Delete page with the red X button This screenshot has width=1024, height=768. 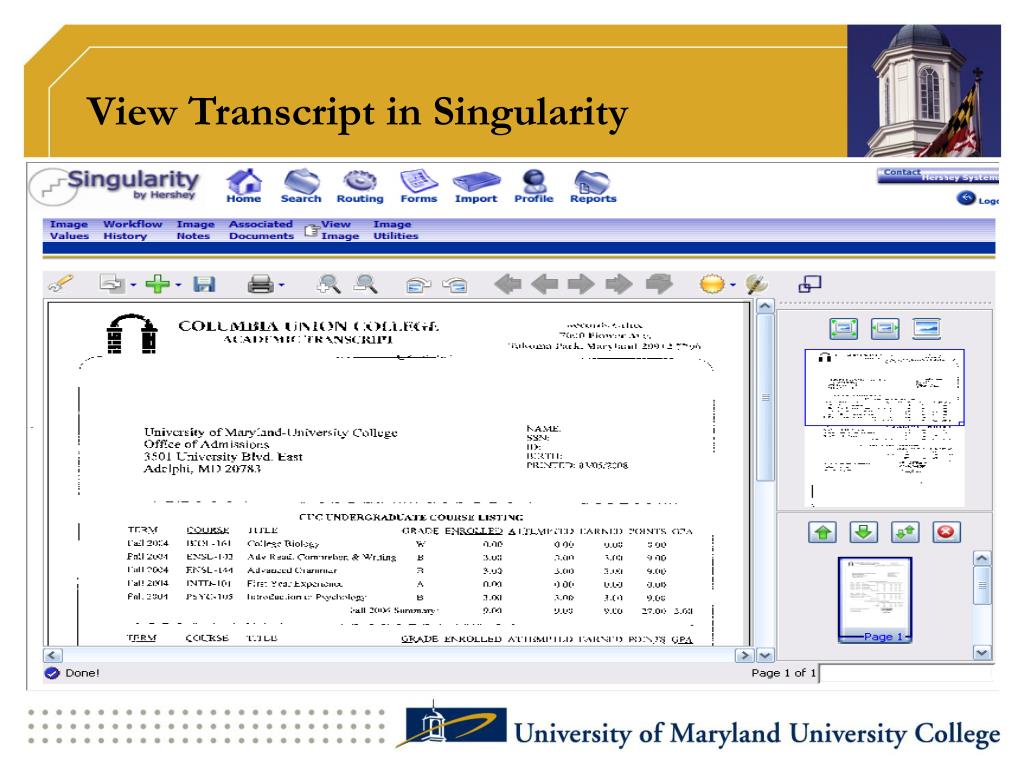coord(946,532)
